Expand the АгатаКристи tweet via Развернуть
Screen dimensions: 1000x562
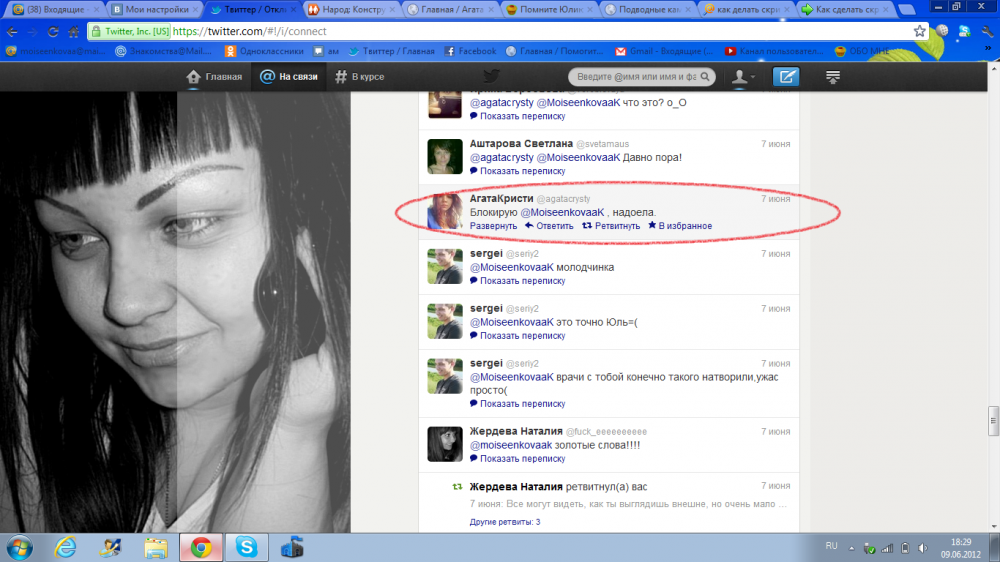point(493,226)
